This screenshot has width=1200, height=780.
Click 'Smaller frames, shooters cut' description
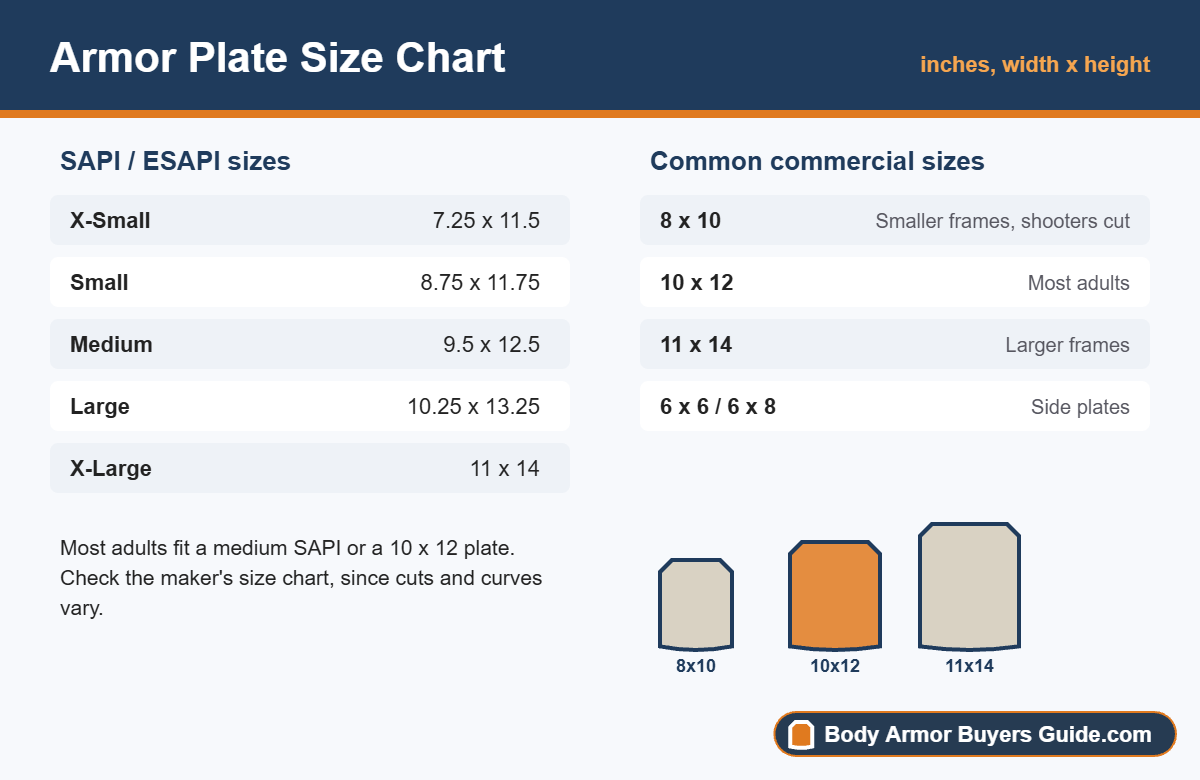pos(1003,221)
